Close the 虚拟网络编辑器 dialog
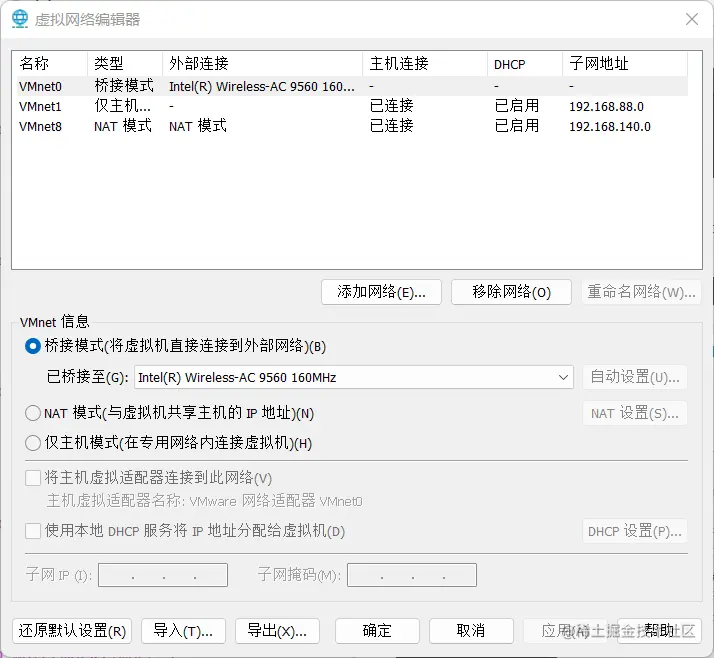Screen dimensions: 714x658 692,19
